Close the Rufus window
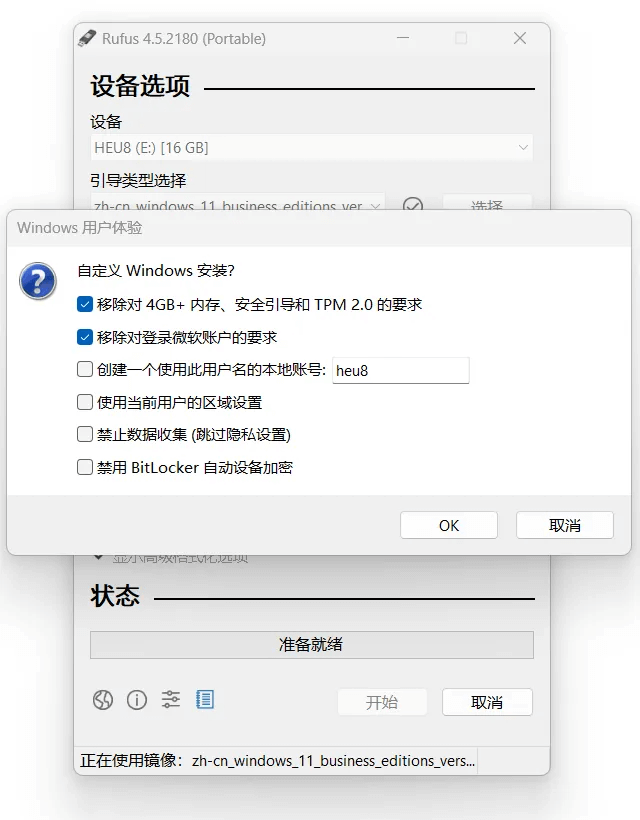The image size is (640, 820). click(x=520, y=38)
